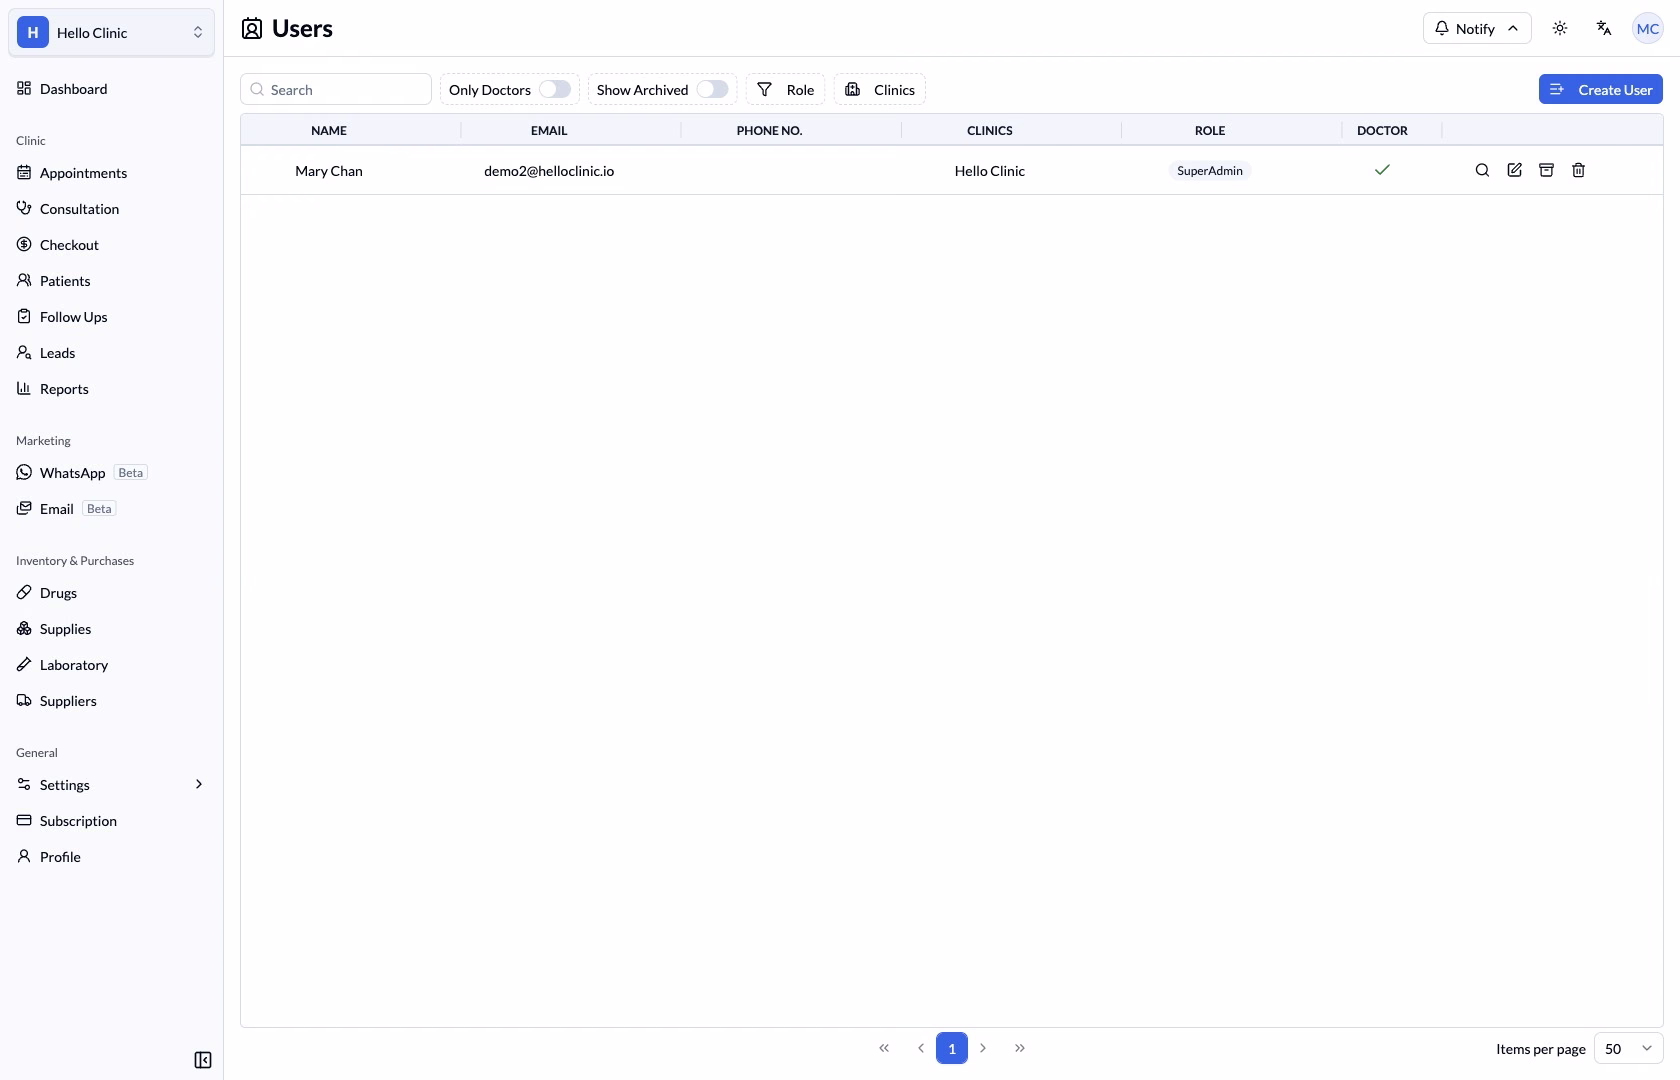
Task: Archive the Mary Chan user
Action: [x=1547, y=170]
